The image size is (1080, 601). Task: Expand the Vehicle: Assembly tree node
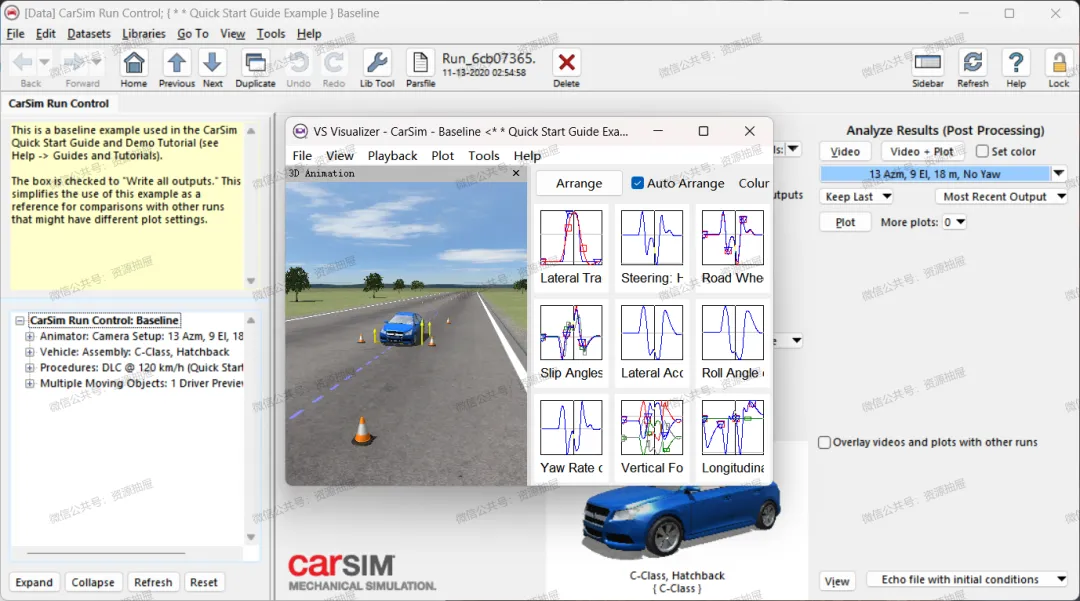point(30,352)
